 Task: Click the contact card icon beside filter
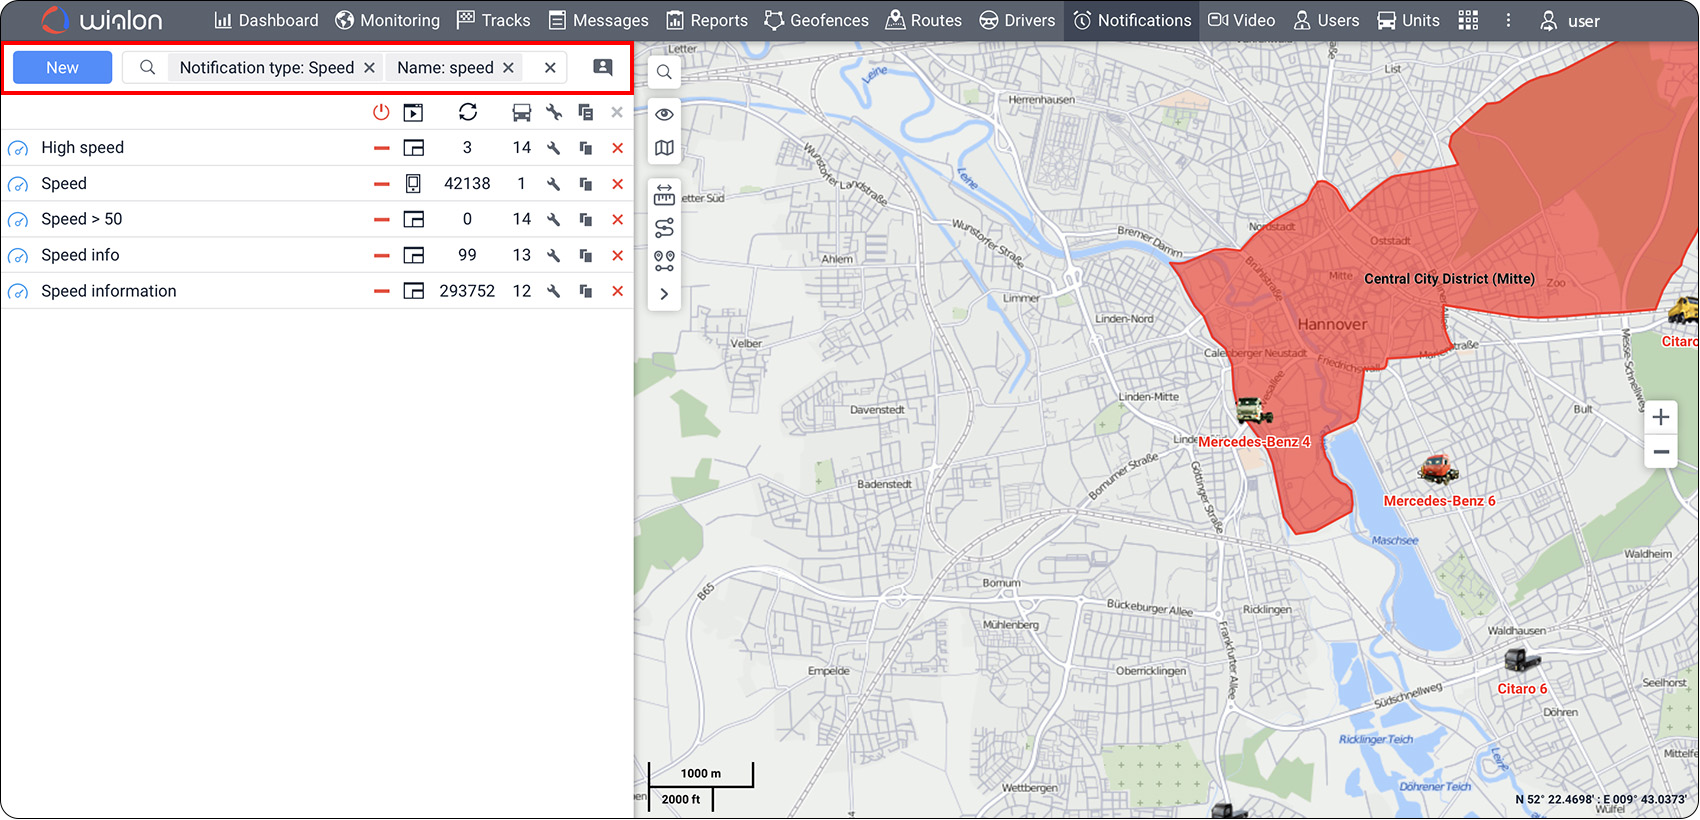coord(602,67)
